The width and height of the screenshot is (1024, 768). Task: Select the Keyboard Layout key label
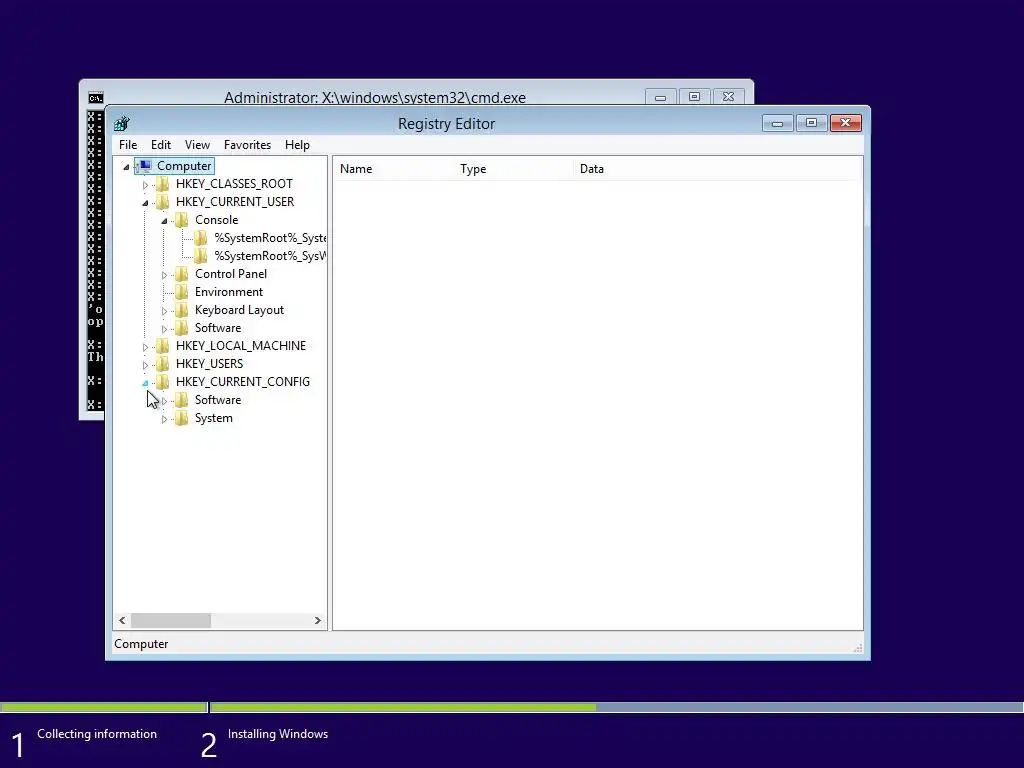click(x=239, y=310)
